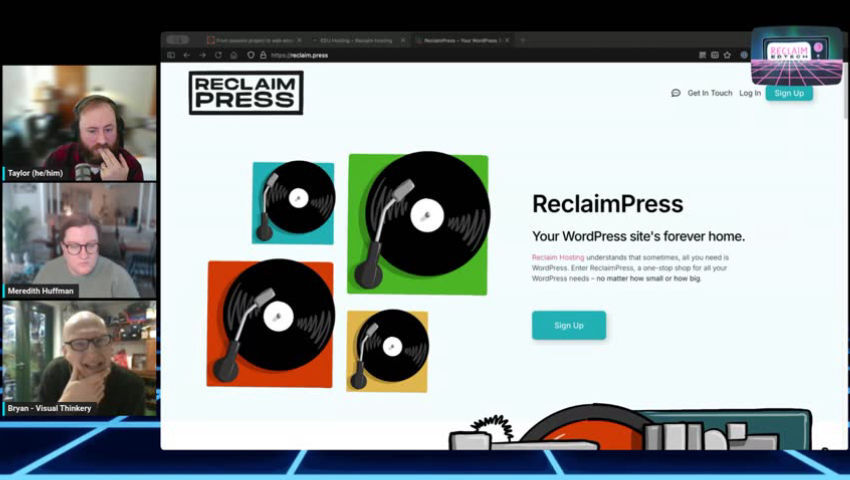Close the ReclaimPress browser tab
This screenshot has width=850, height=480.
(507, 40)
